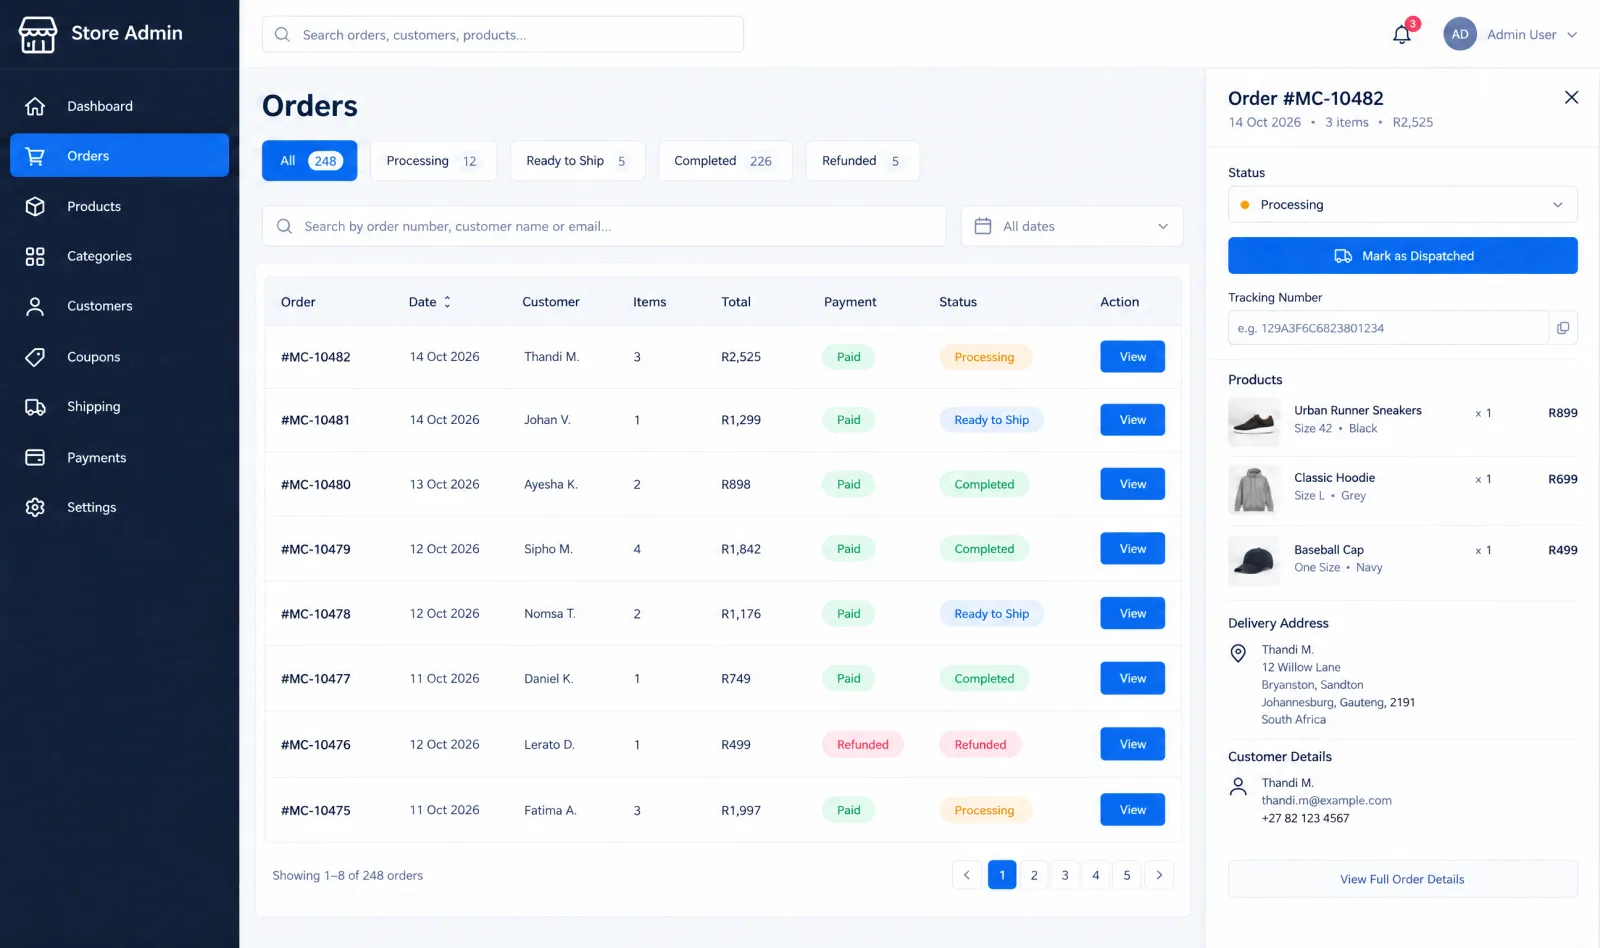Show the Refunded orders tab
This screenshot has height=948, width=1600.
863,161
